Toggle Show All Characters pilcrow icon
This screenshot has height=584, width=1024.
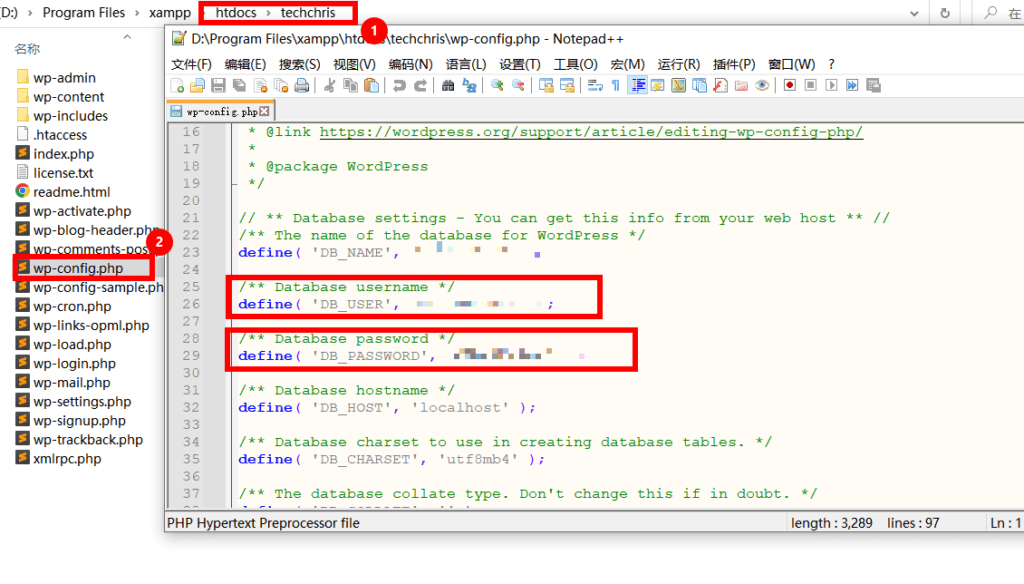(x=615, y=86)
